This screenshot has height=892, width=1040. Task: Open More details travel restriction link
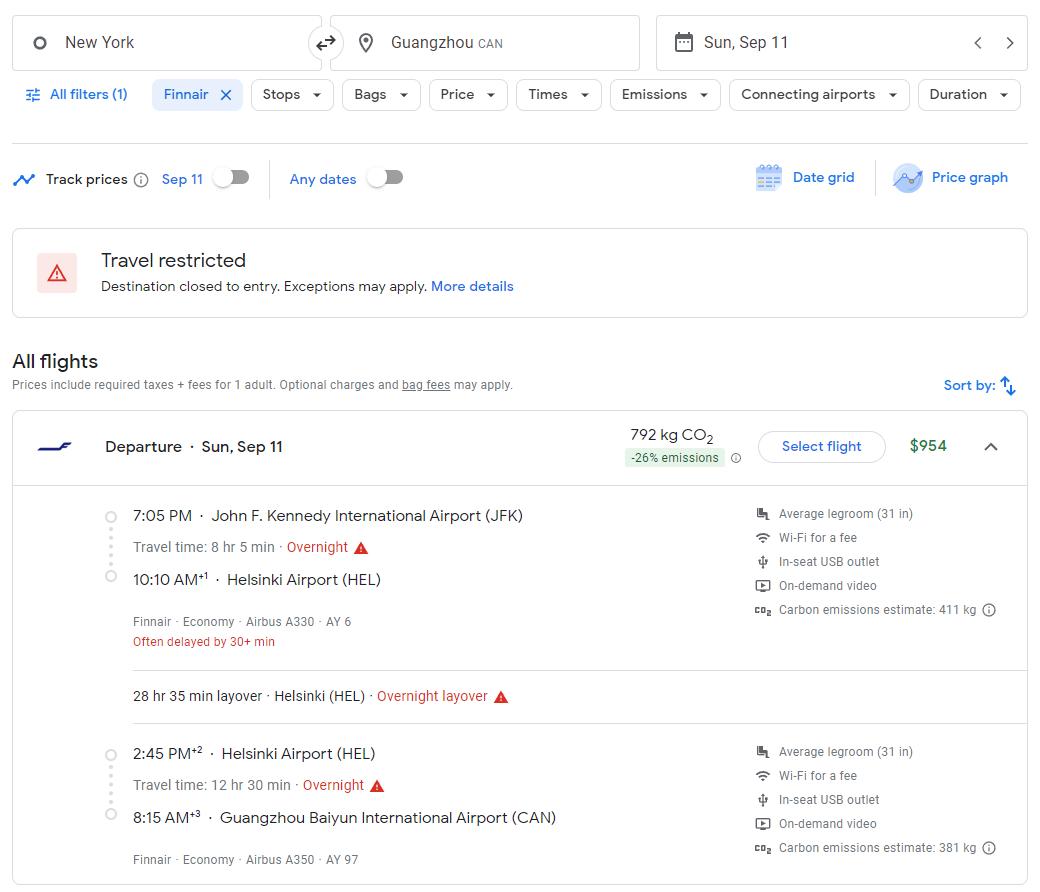[x=472, y=286]
